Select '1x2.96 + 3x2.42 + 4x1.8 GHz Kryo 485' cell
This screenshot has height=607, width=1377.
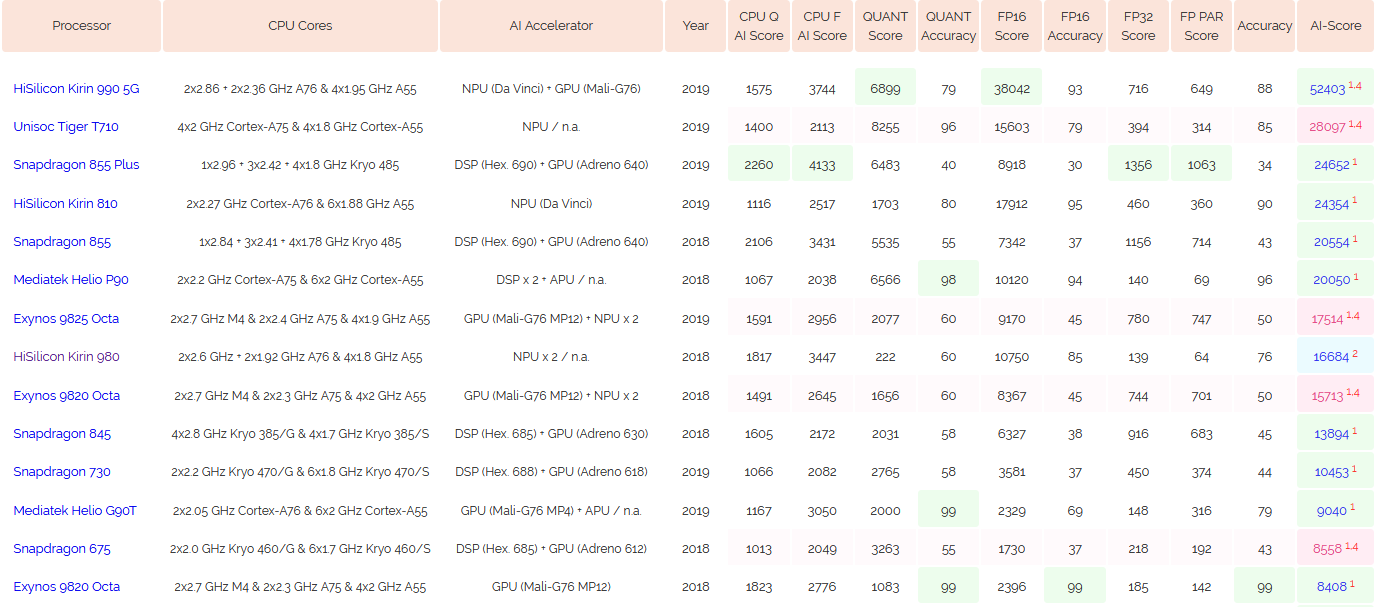coord(300,165)
